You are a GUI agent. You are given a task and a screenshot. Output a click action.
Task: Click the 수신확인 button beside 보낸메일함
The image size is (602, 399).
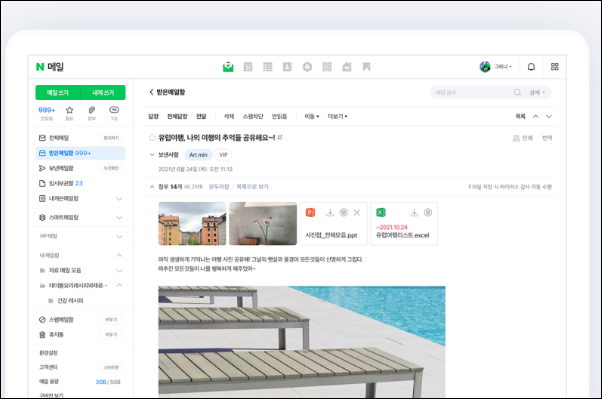(111, 168)
